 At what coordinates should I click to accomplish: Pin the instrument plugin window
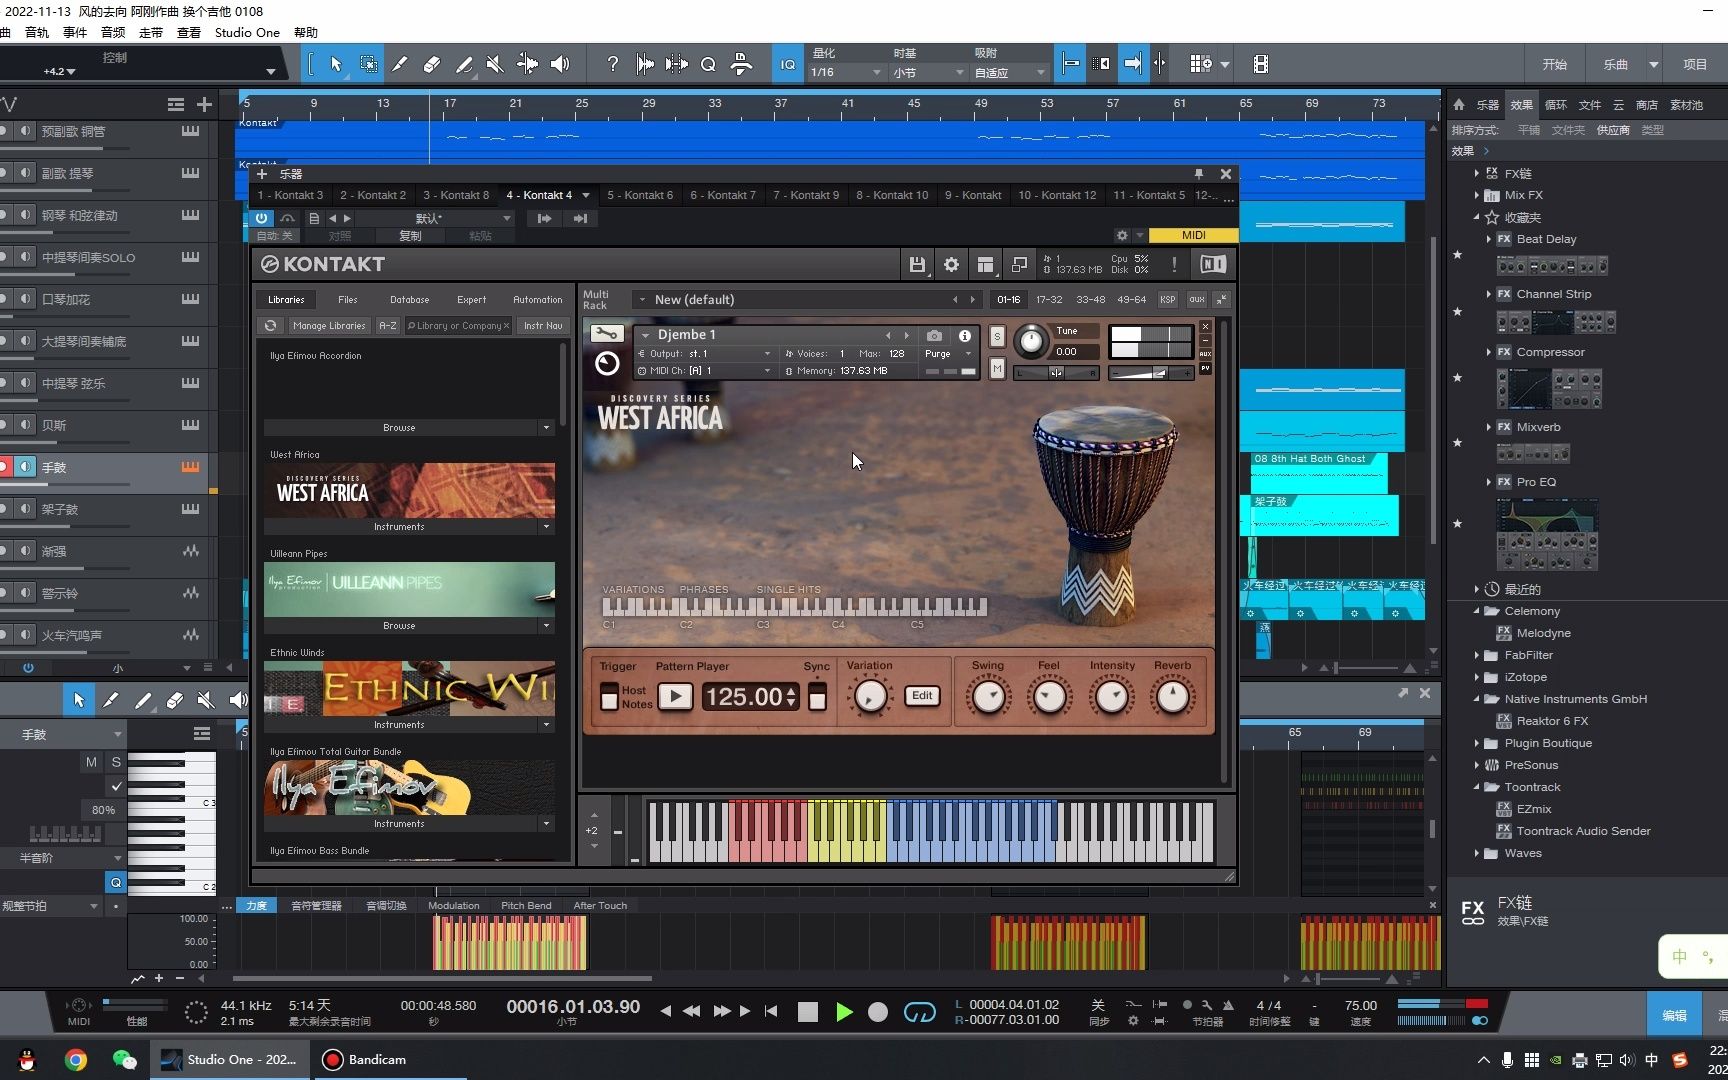(1199, 174)
